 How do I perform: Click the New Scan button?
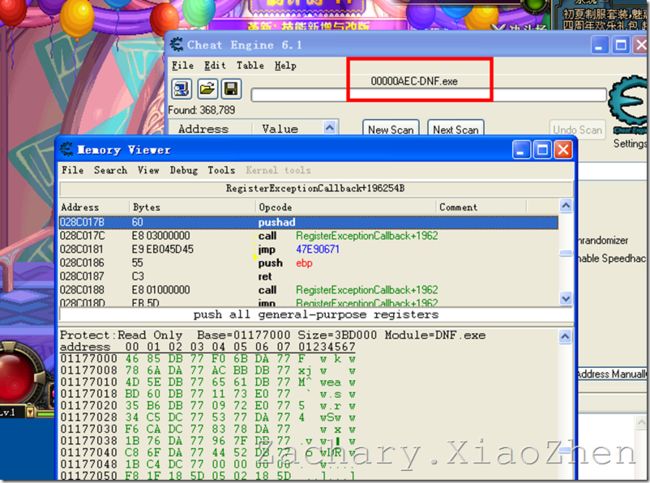pyautogui.click(x=390, y=129)
